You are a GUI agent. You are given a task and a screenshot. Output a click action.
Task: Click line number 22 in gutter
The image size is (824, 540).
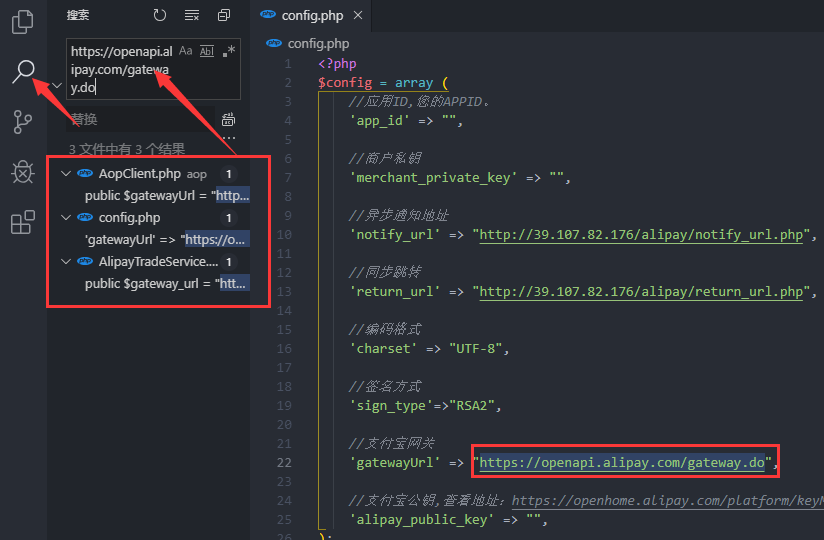tap(284, 463)
